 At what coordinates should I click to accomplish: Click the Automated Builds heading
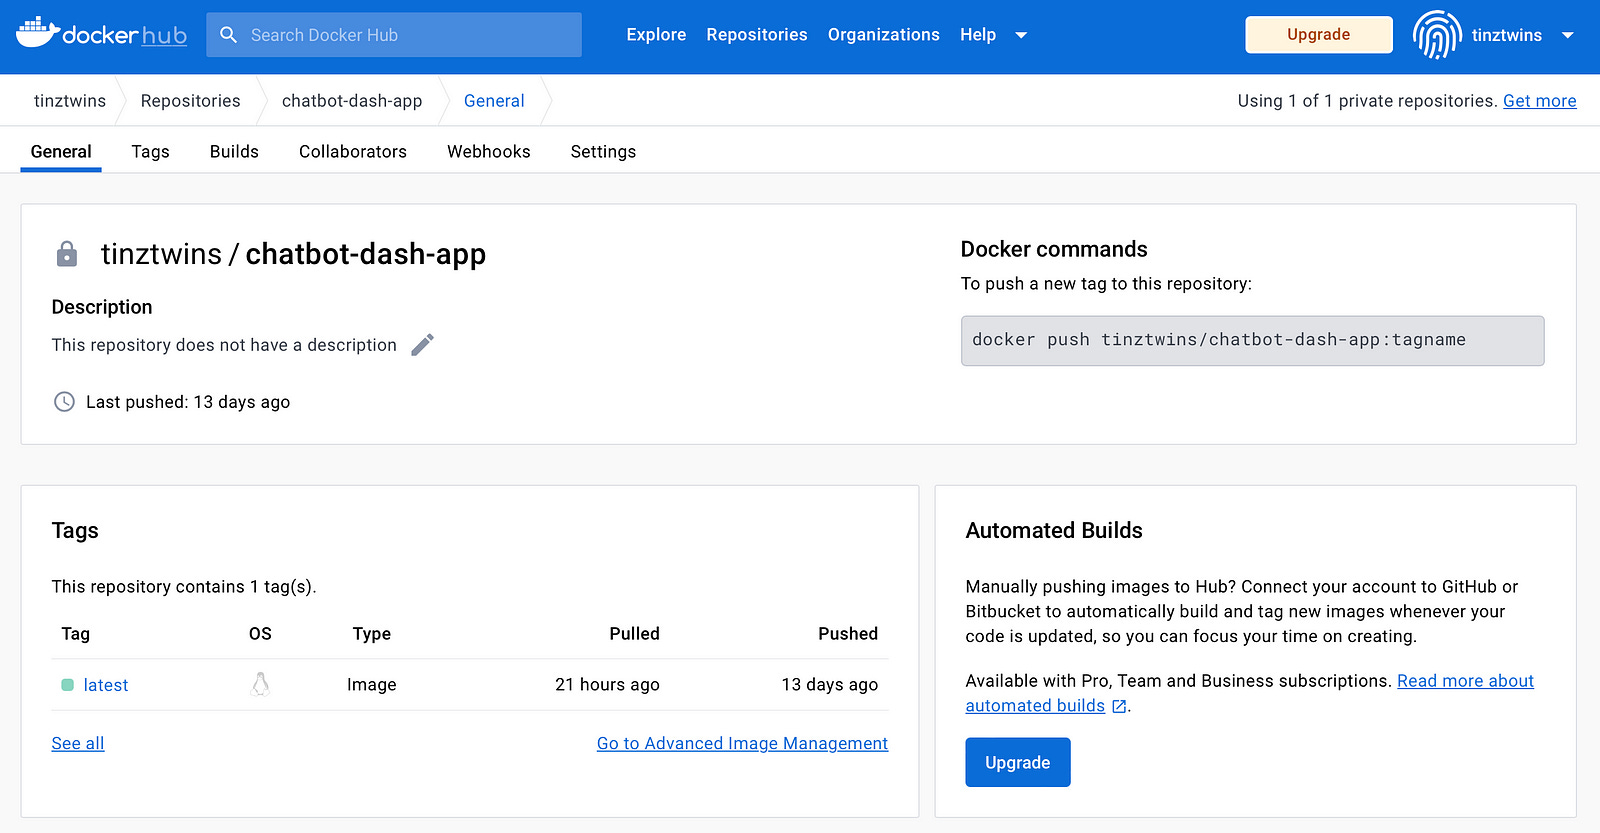pos(1054,530)
